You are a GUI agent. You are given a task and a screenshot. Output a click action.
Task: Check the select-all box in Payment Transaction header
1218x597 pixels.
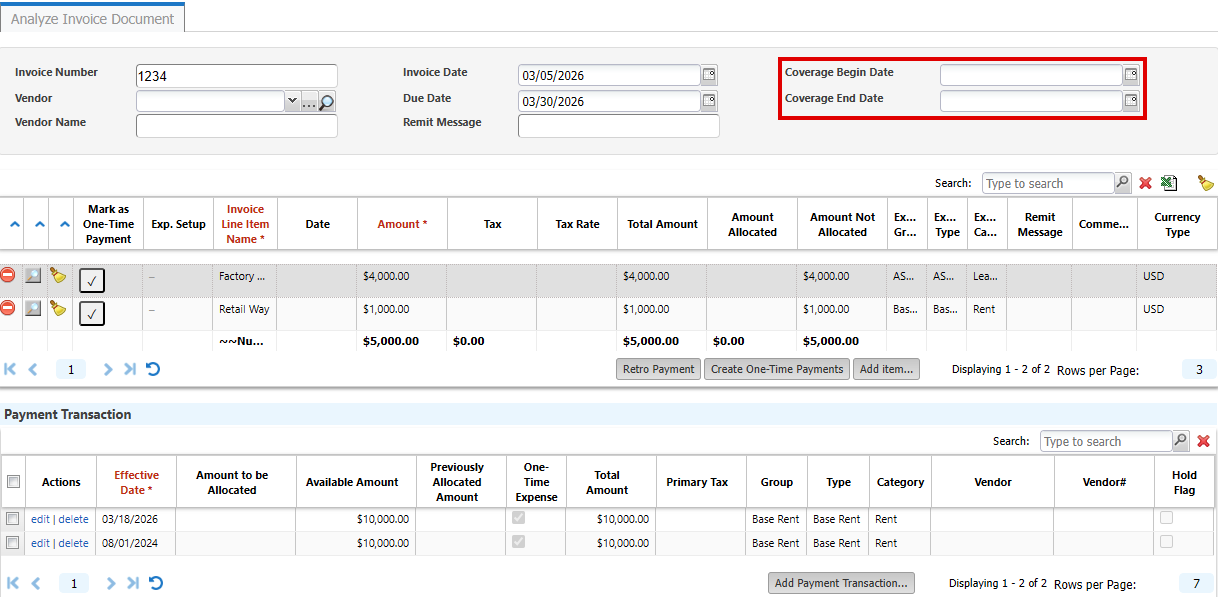pyautogui.click(x=13, y=482)
